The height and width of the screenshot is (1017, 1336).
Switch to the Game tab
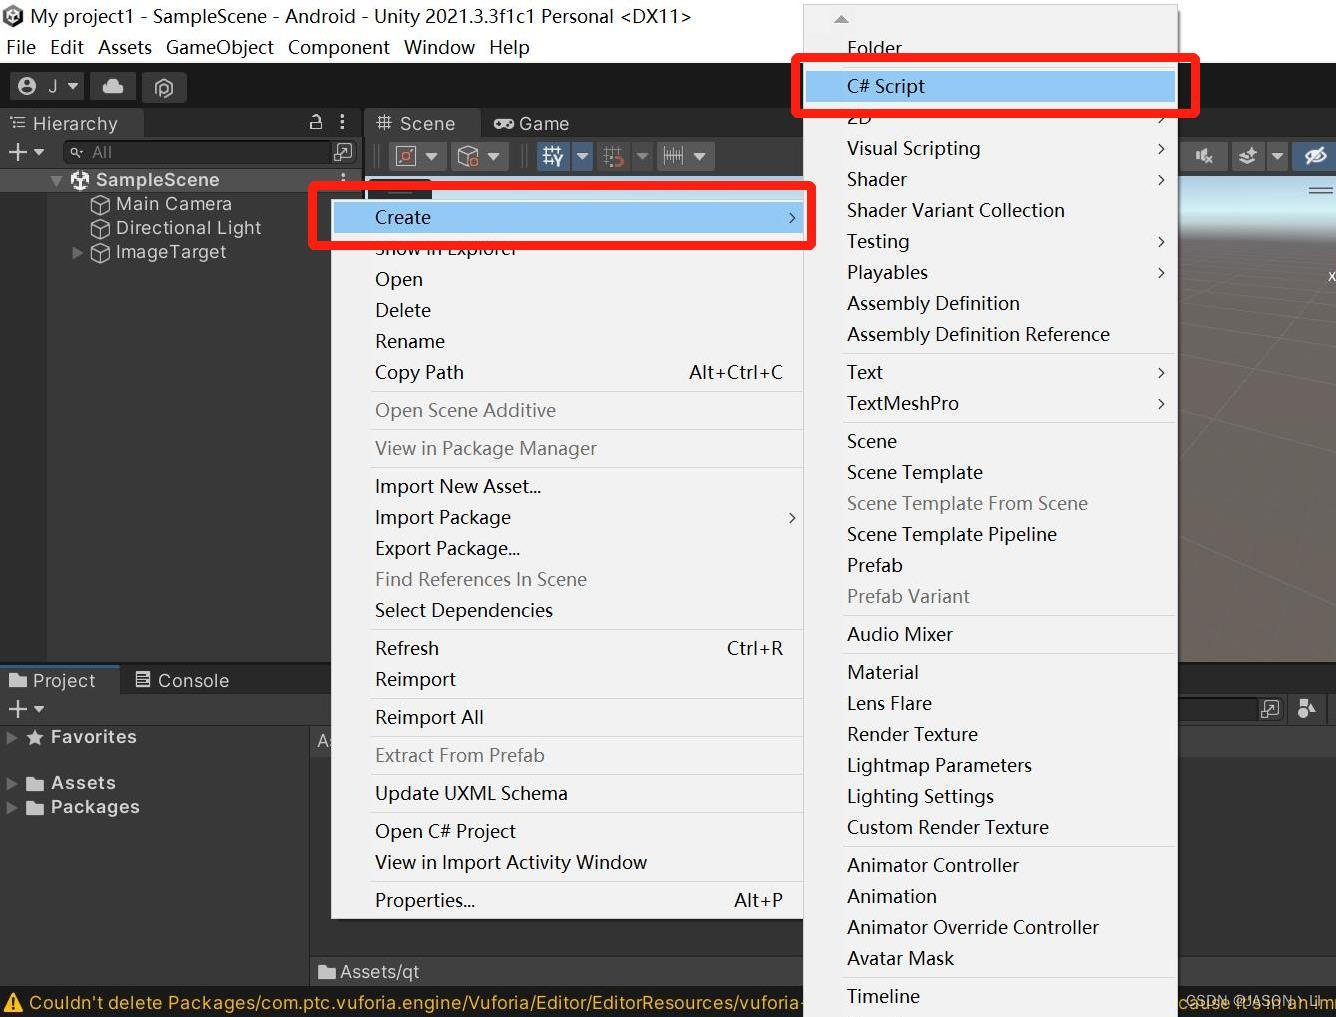click(531, 123)
